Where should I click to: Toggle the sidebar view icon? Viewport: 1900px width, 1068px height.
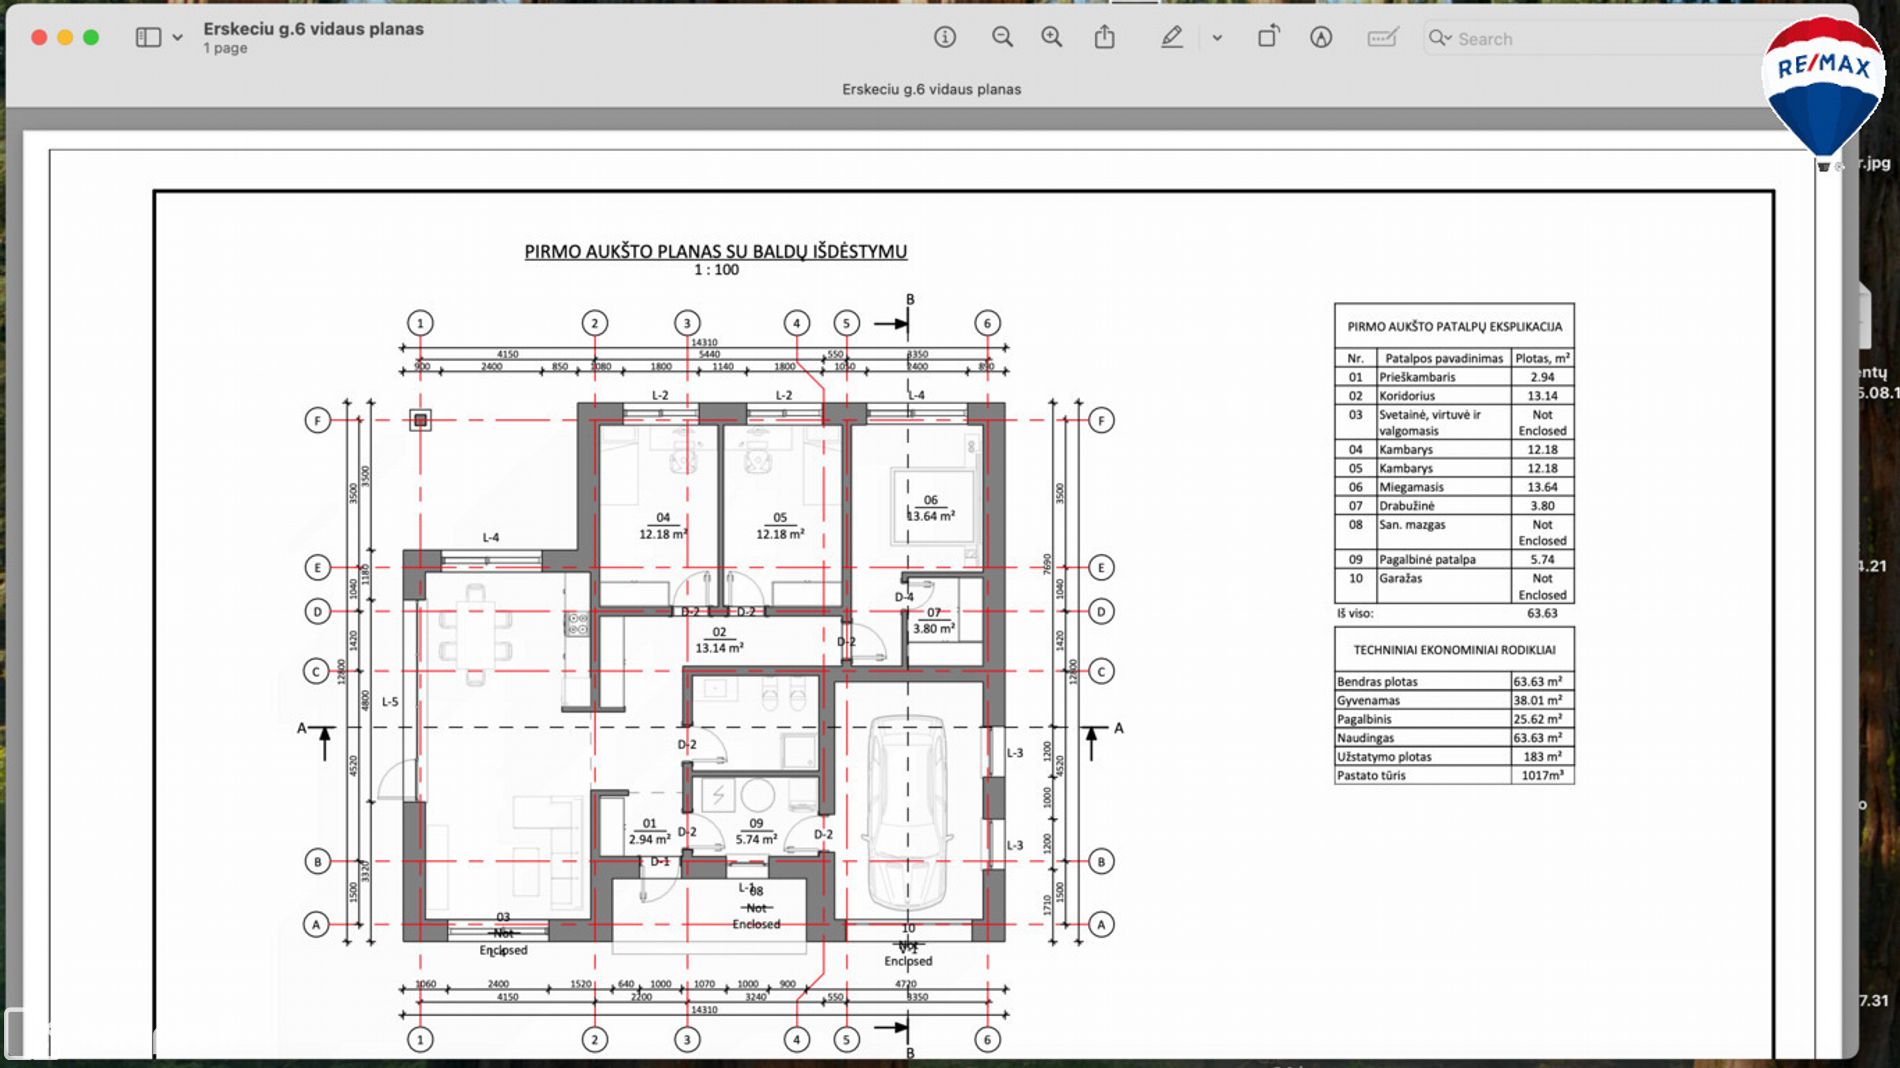(x=148, y=38)
